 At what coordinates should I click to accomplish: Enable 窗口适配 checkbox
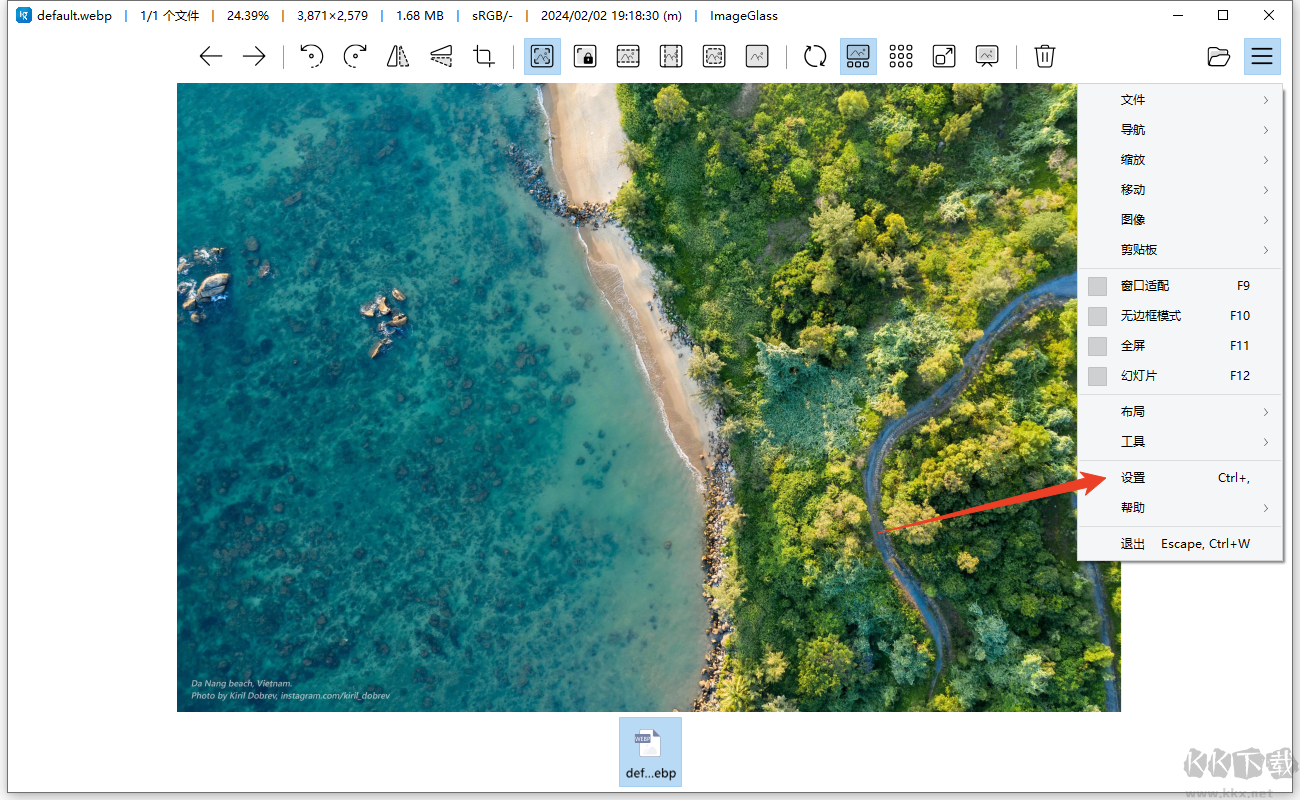click(x=1098, y=286)
